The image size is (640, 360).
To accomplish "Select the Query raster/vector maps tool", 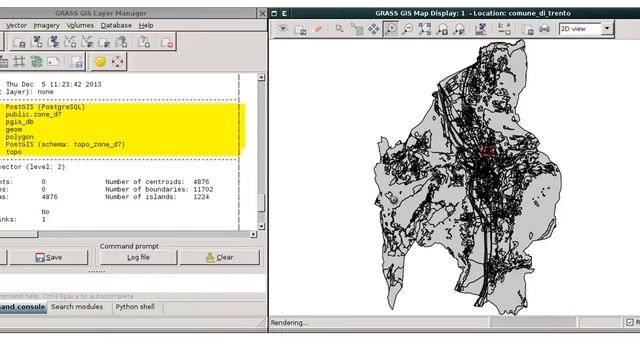I will coord(356,29).
